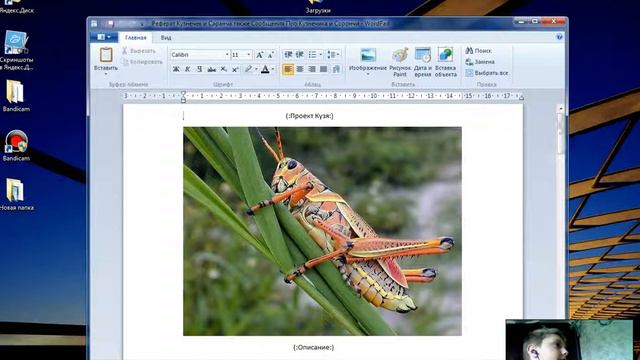Image resolution: width=640 pixels, height=360 pixels.
Task: Justify paragraph text
Action: click(x=324, y=69)
